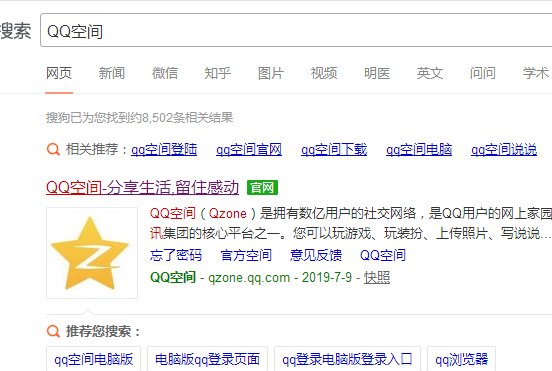Switch to the 新闻 tab
552x371 pixels.
point(112,73)
